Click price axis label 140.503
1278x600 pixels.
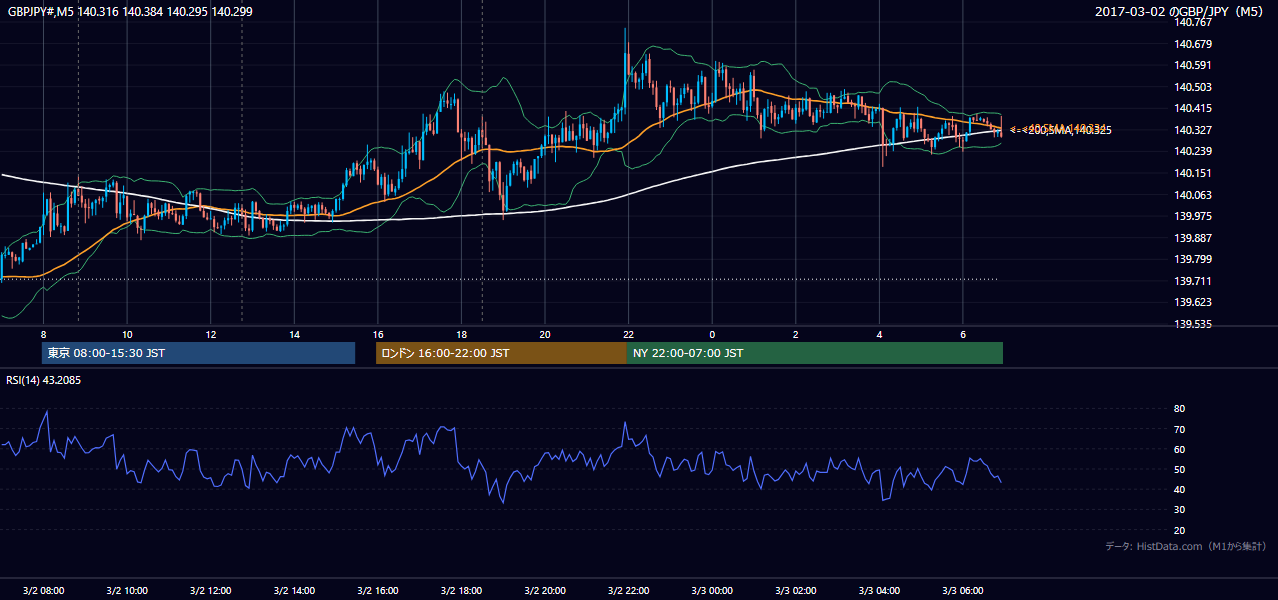click(1194, 87)
